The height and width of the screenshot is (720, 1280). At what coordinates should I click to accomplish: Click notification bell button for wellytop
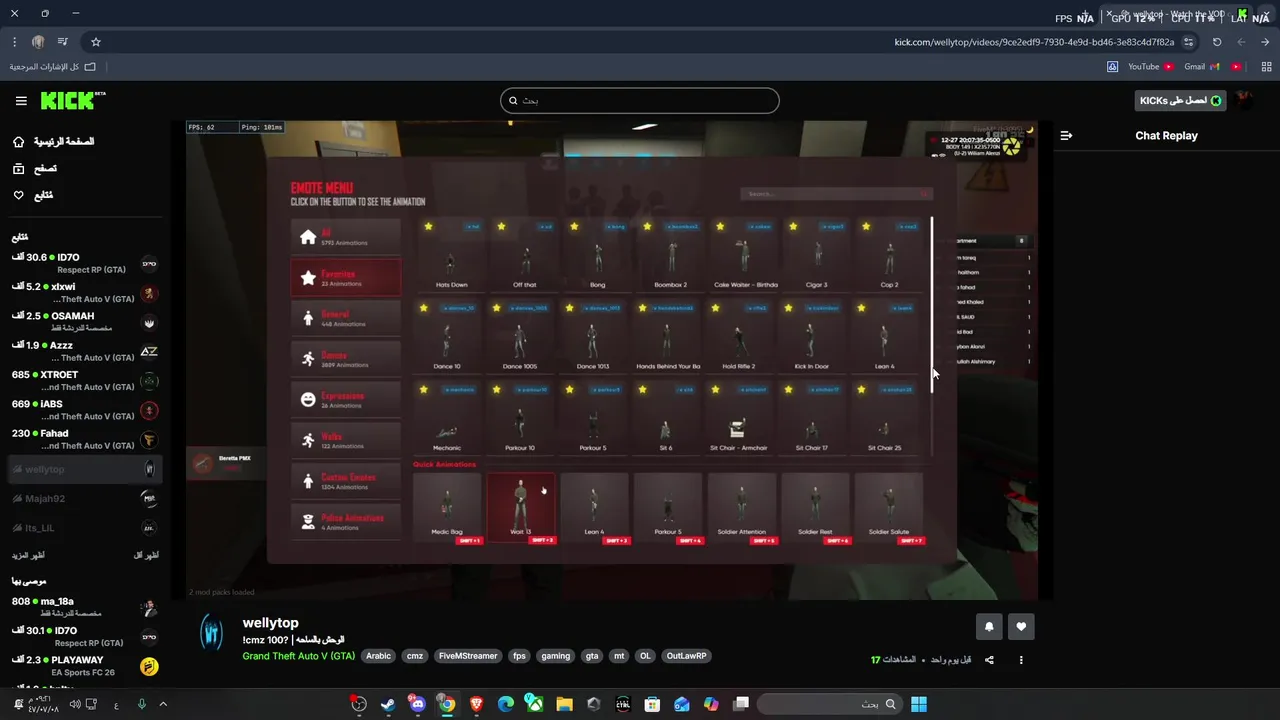(989, 627)
